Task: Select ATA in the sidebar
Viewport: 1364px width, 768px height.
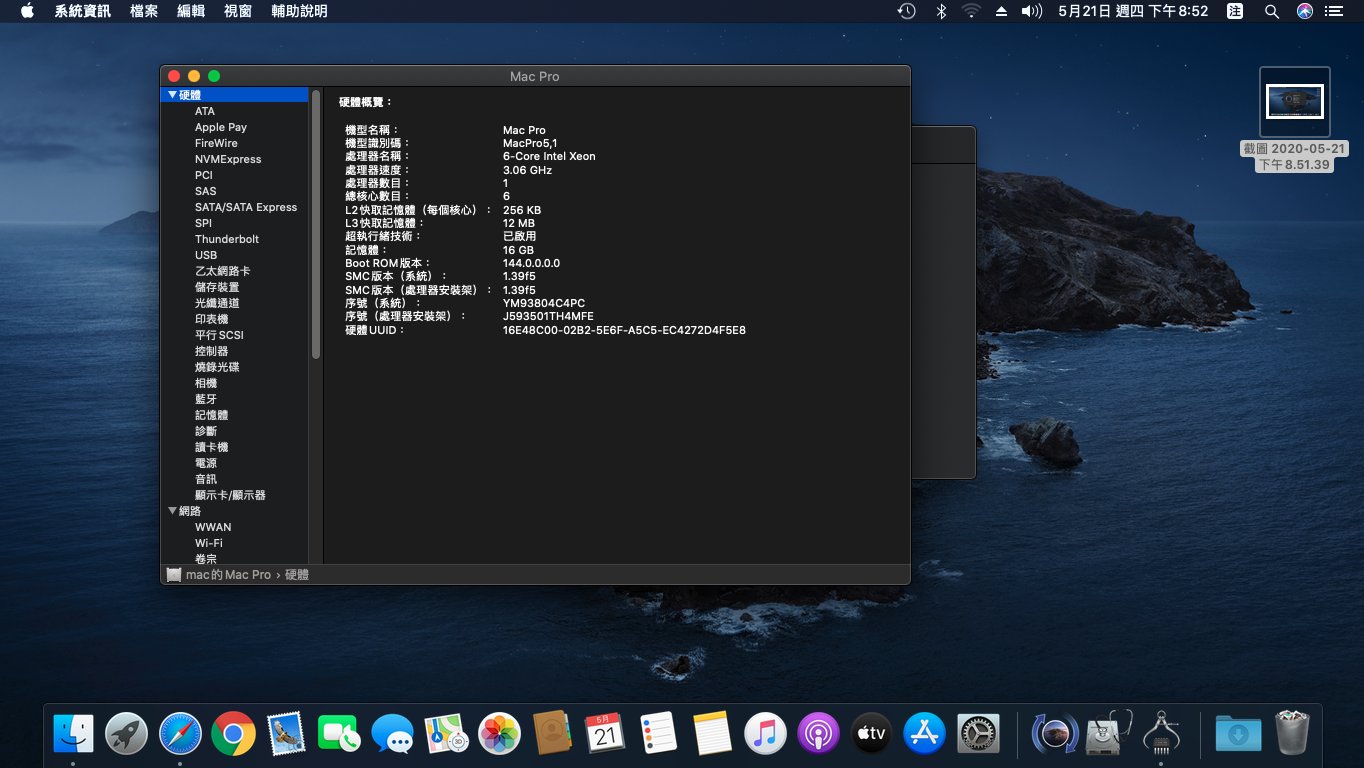Action: click(x=205, y=111)
